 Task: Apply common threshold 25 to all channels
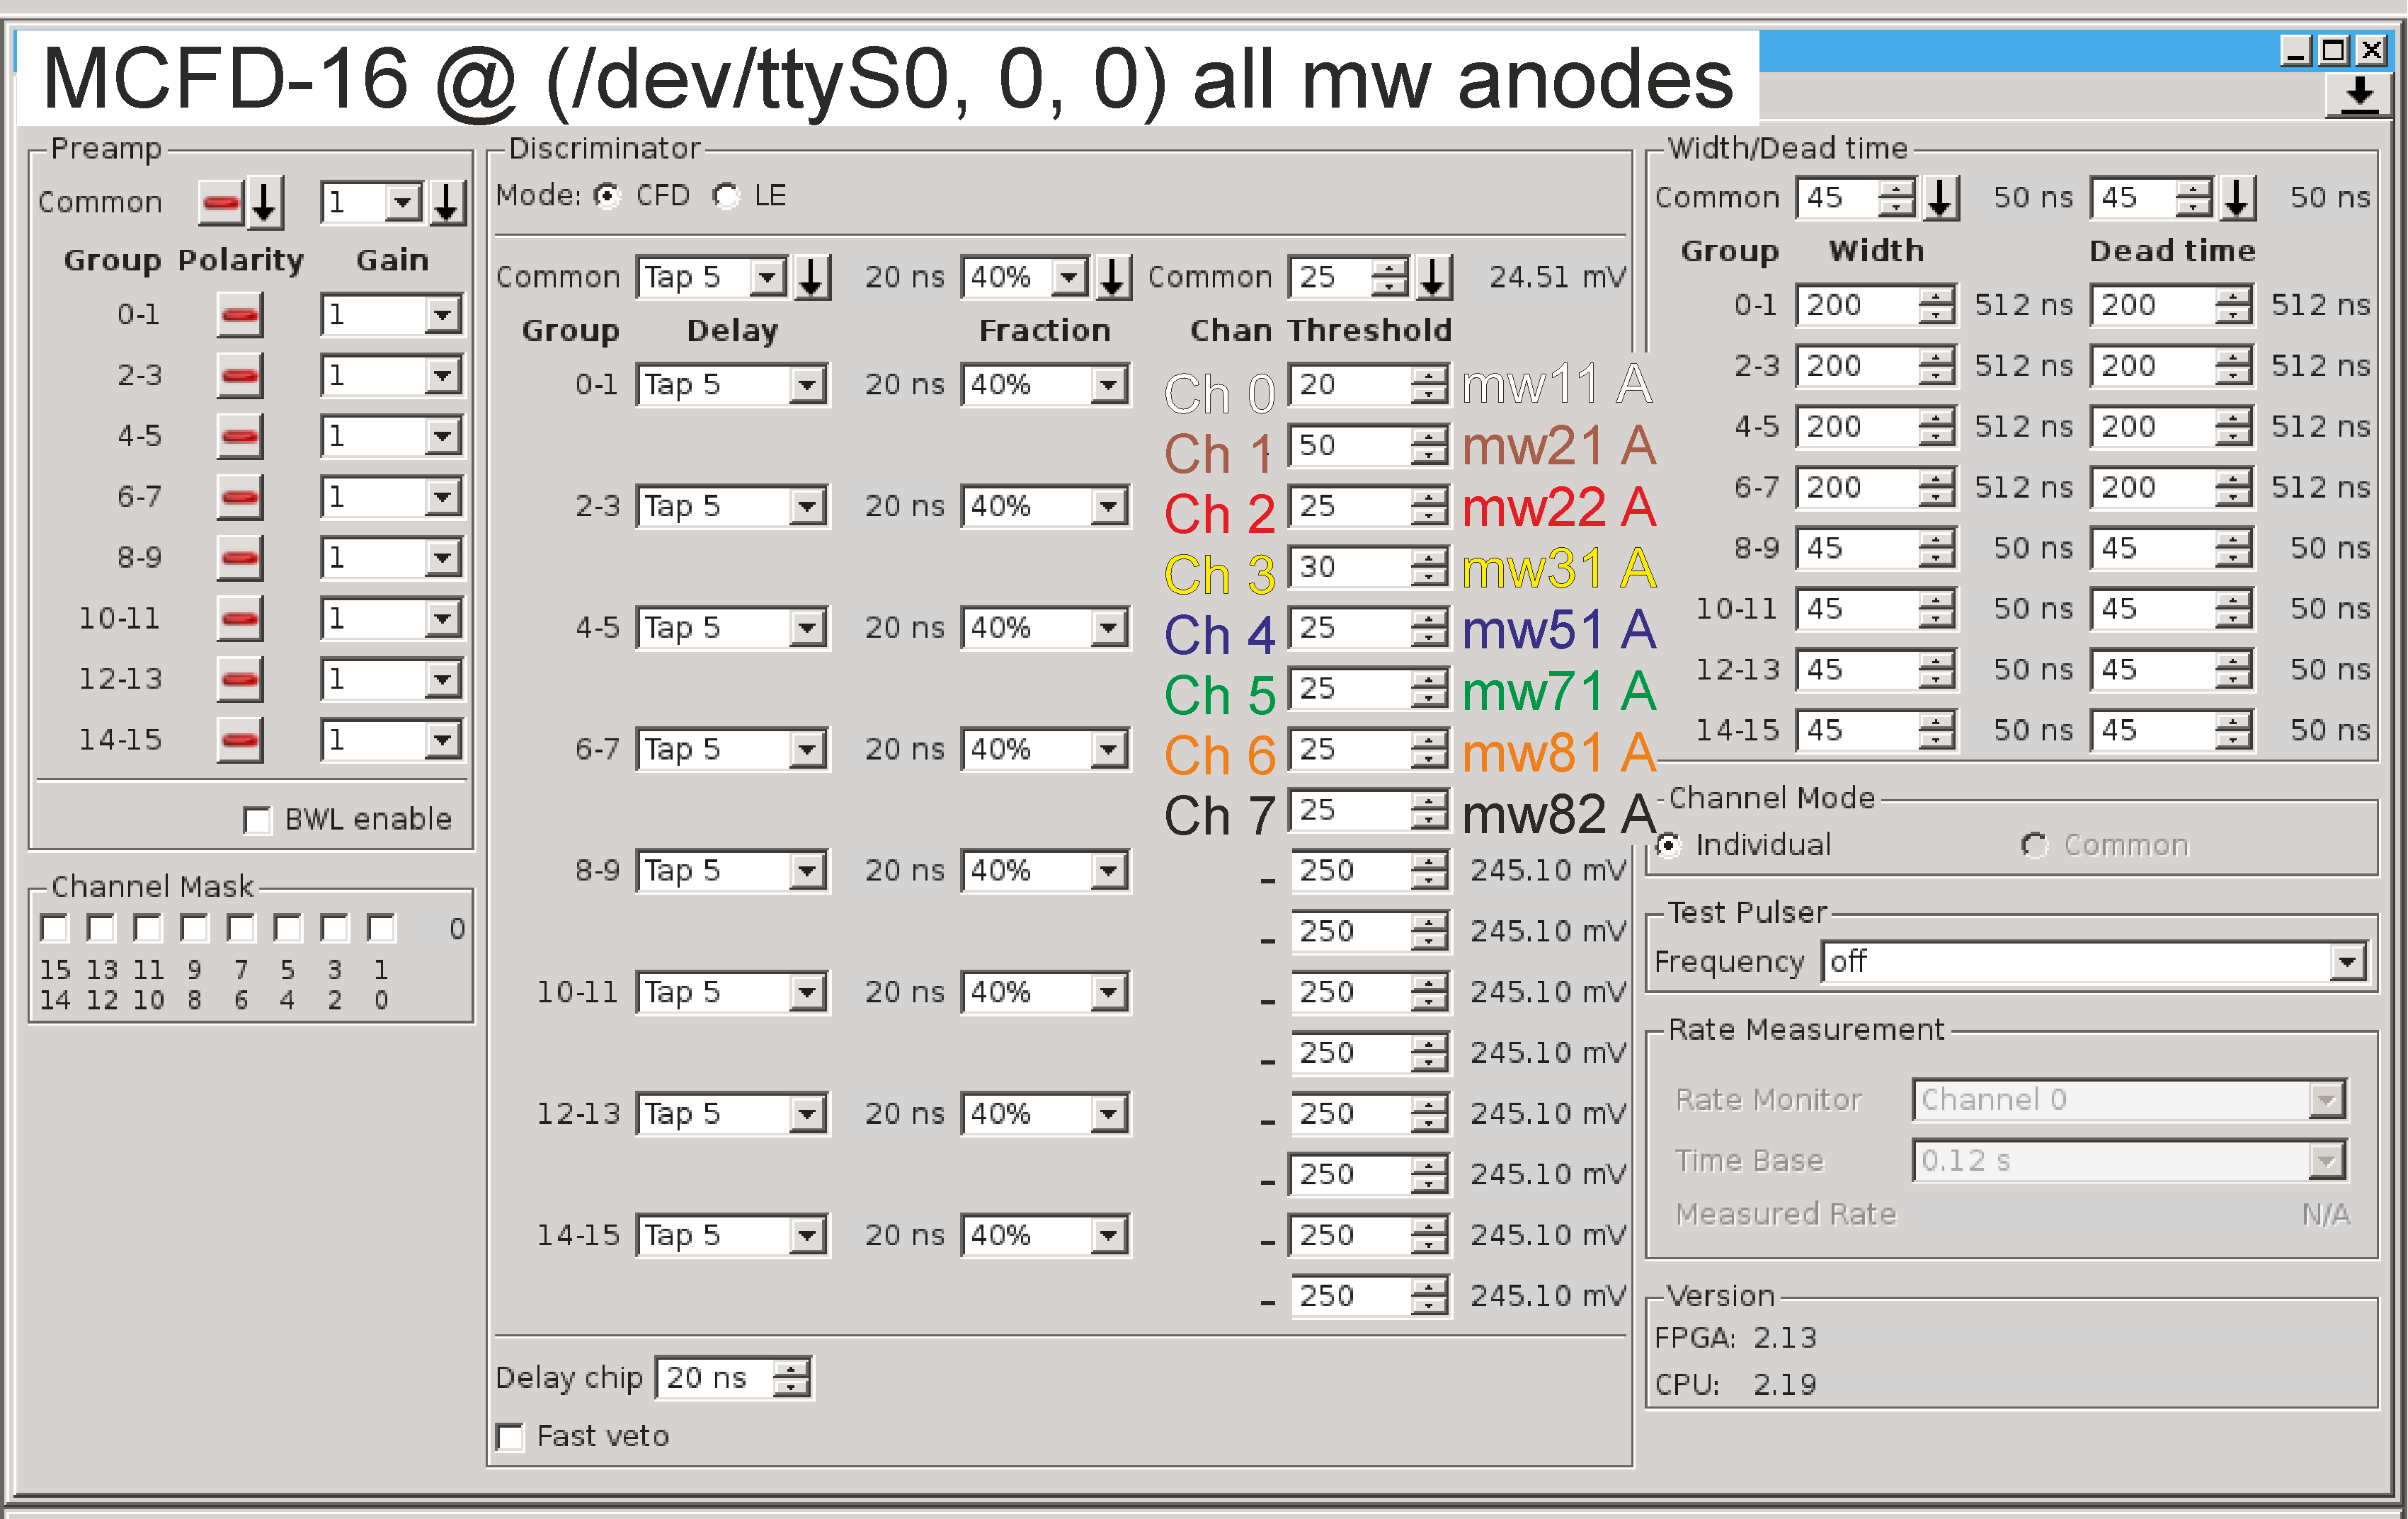(1434, 277)
